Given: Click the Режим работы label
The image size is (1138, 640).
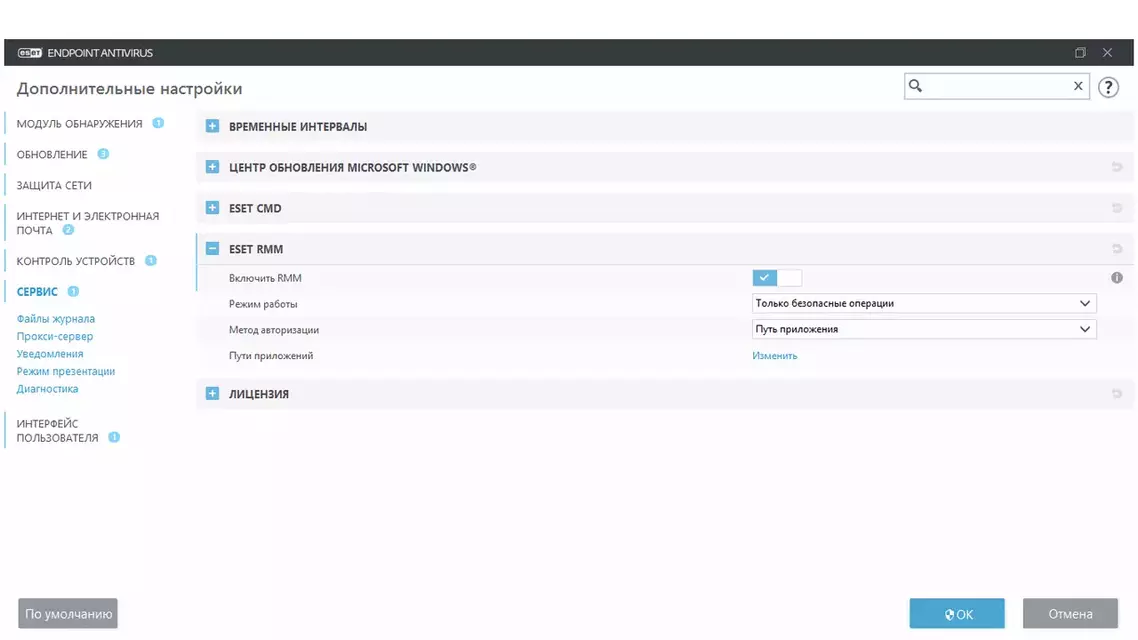Looking at the screenshot, I should (x=263, y=304).
